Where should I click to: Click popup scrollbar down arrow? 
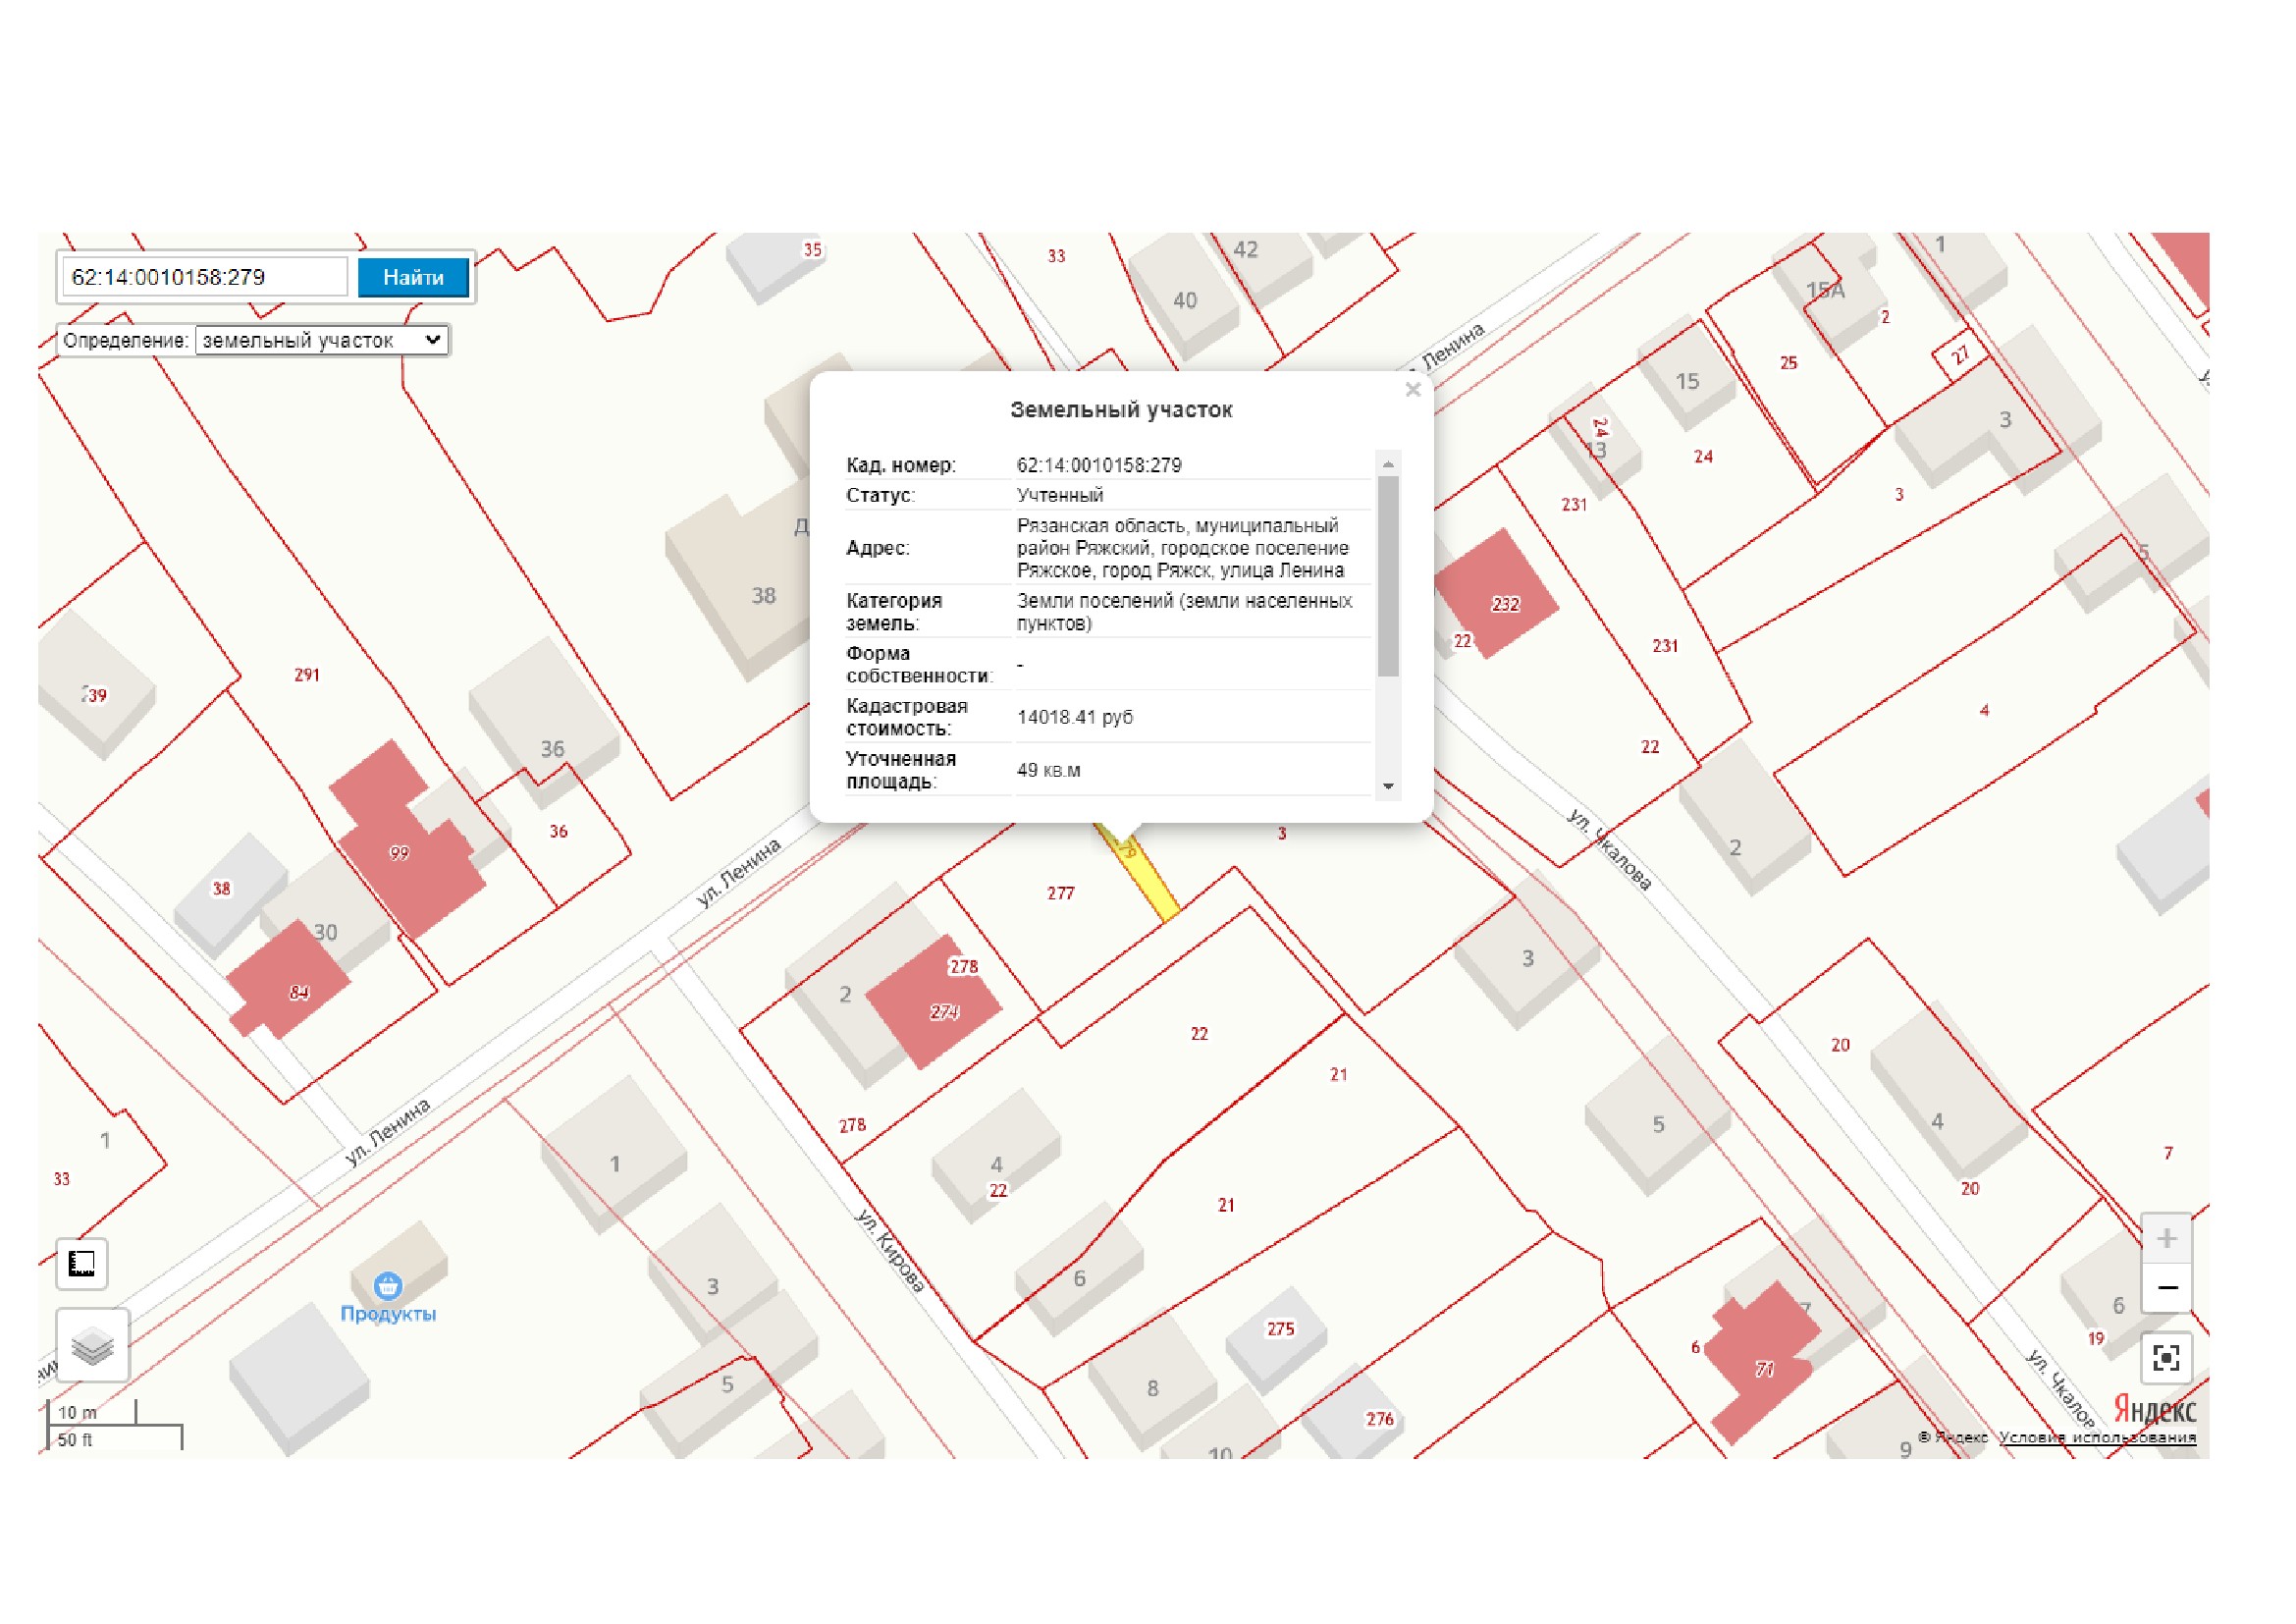pyautogui.click(x=1388, y=786)
